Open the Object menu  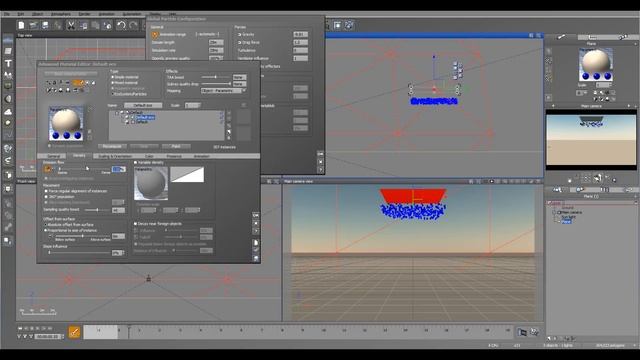(x=37, y=14)
